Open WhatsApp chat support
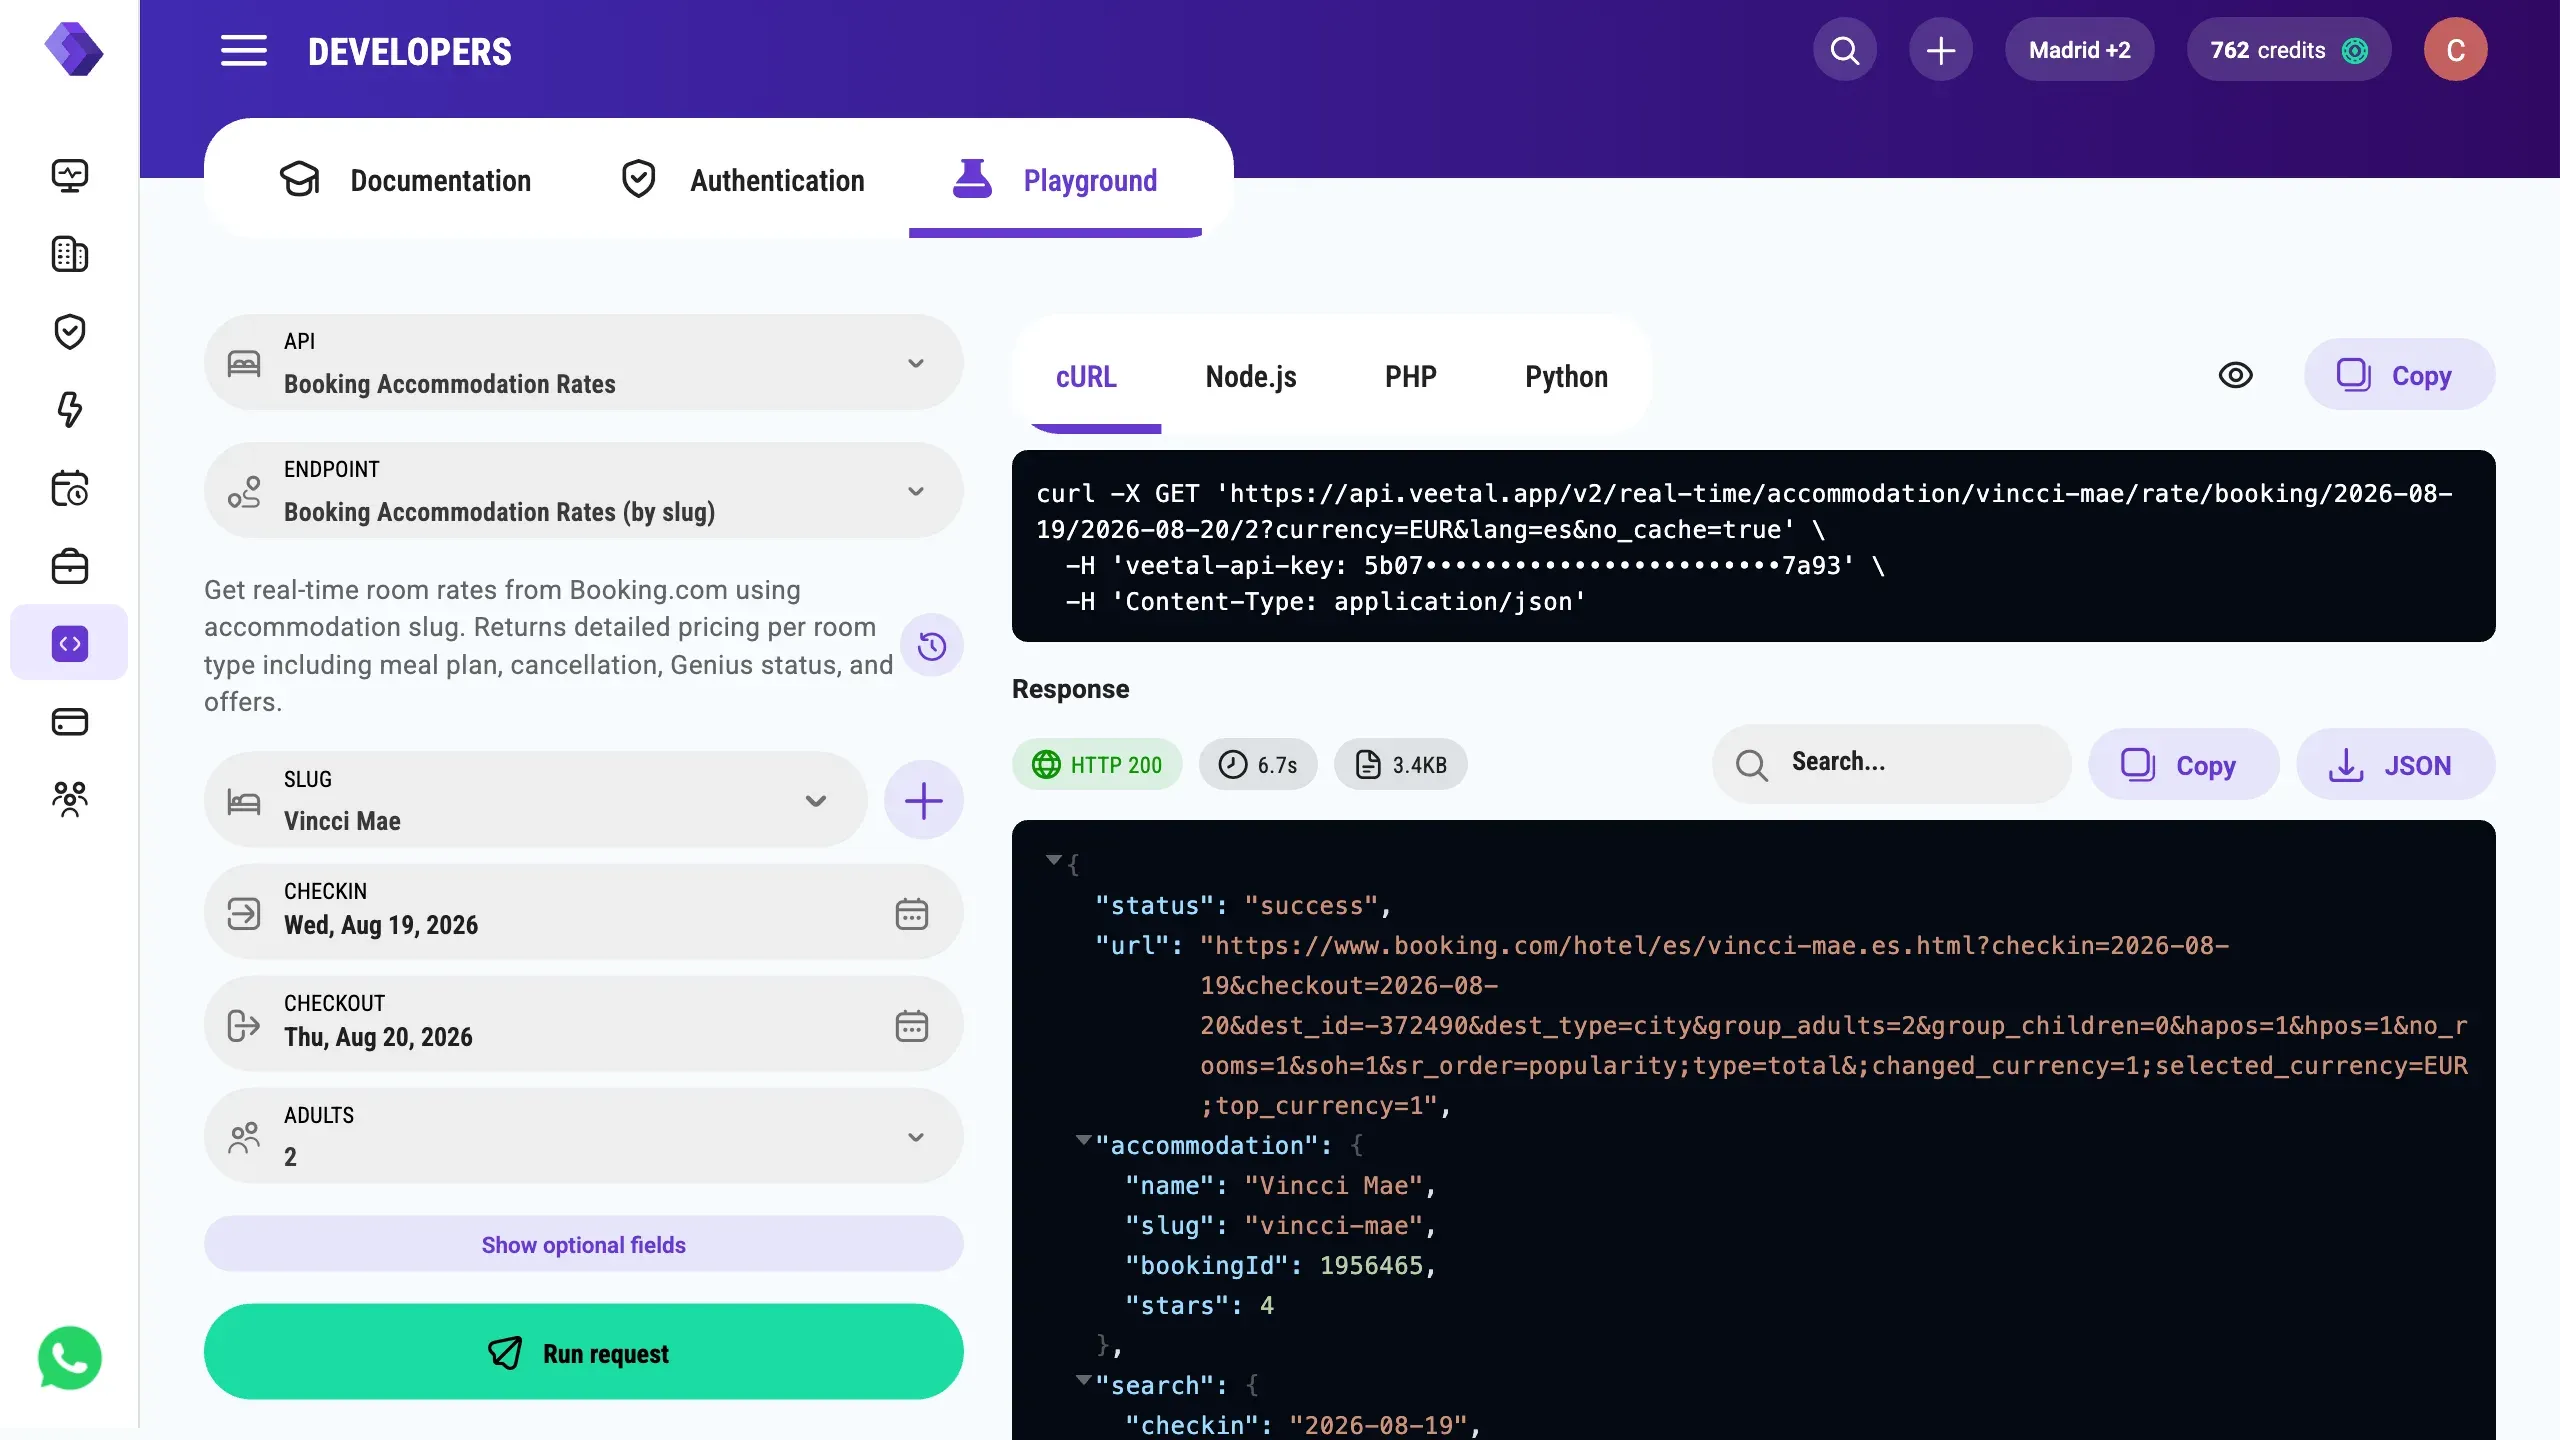2560x1440 pixels. point(69,1358)
